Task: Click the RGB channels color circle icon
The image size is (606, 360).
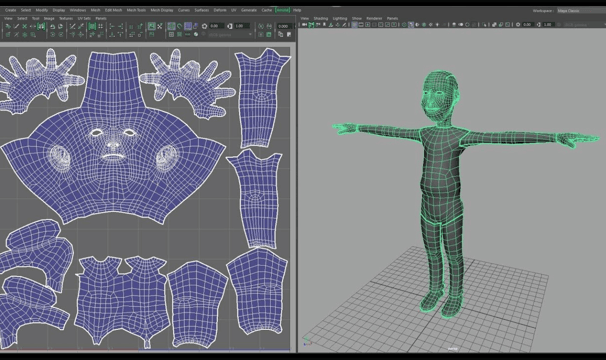Action: [x=196, y=34]
